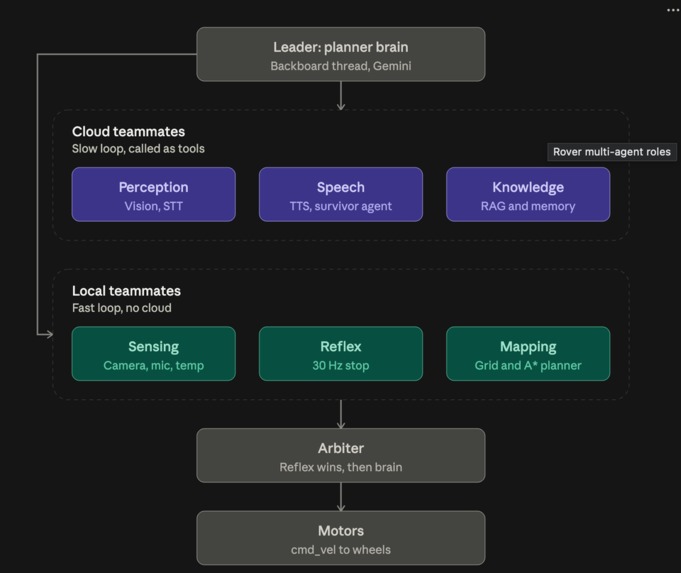Select the Leader: planner brain box

coord(341,54)
